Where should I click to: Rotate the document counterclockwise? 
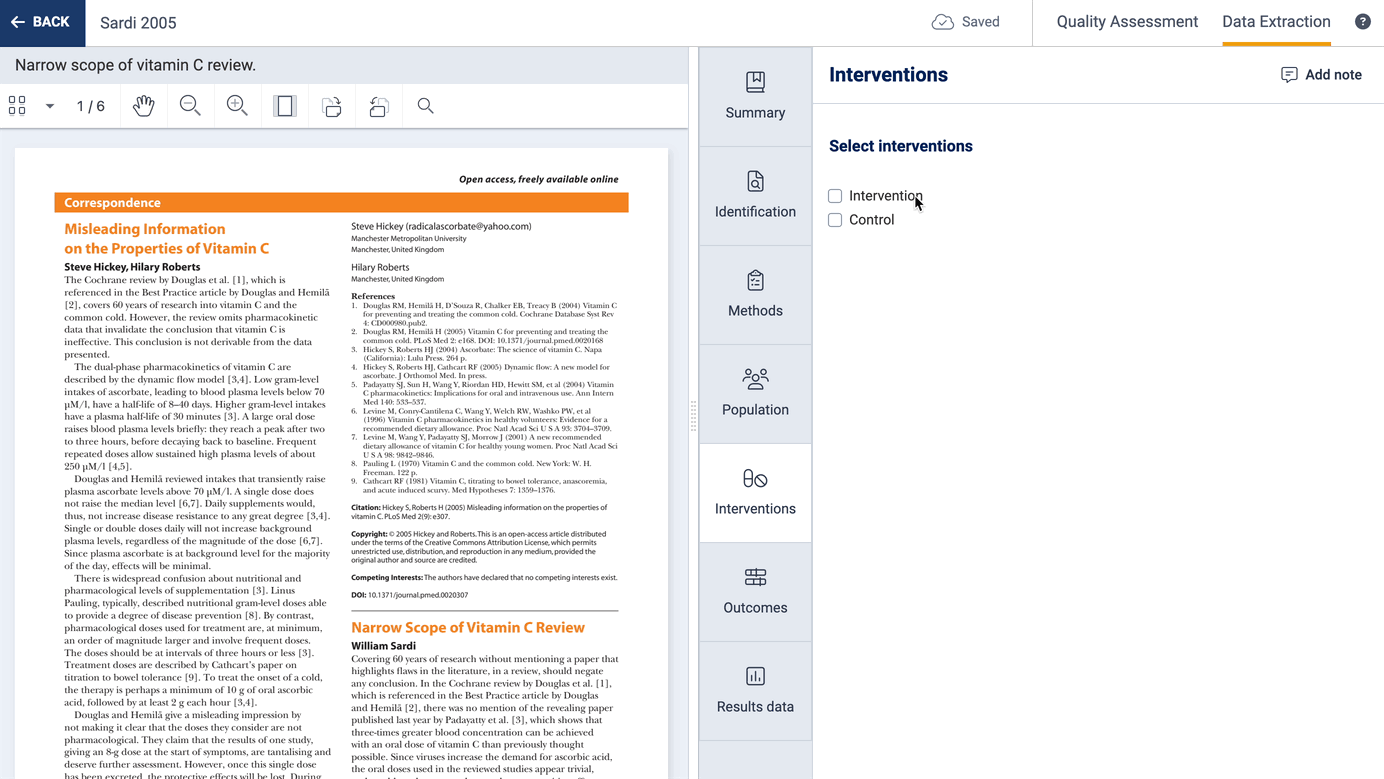tap(379, 106)
